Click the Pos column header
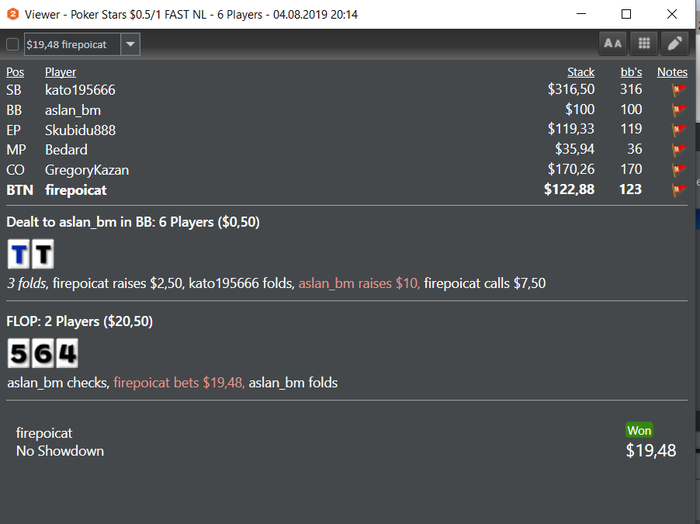The width and height of the screenshot is (700, 524). [x=15, y=72]
